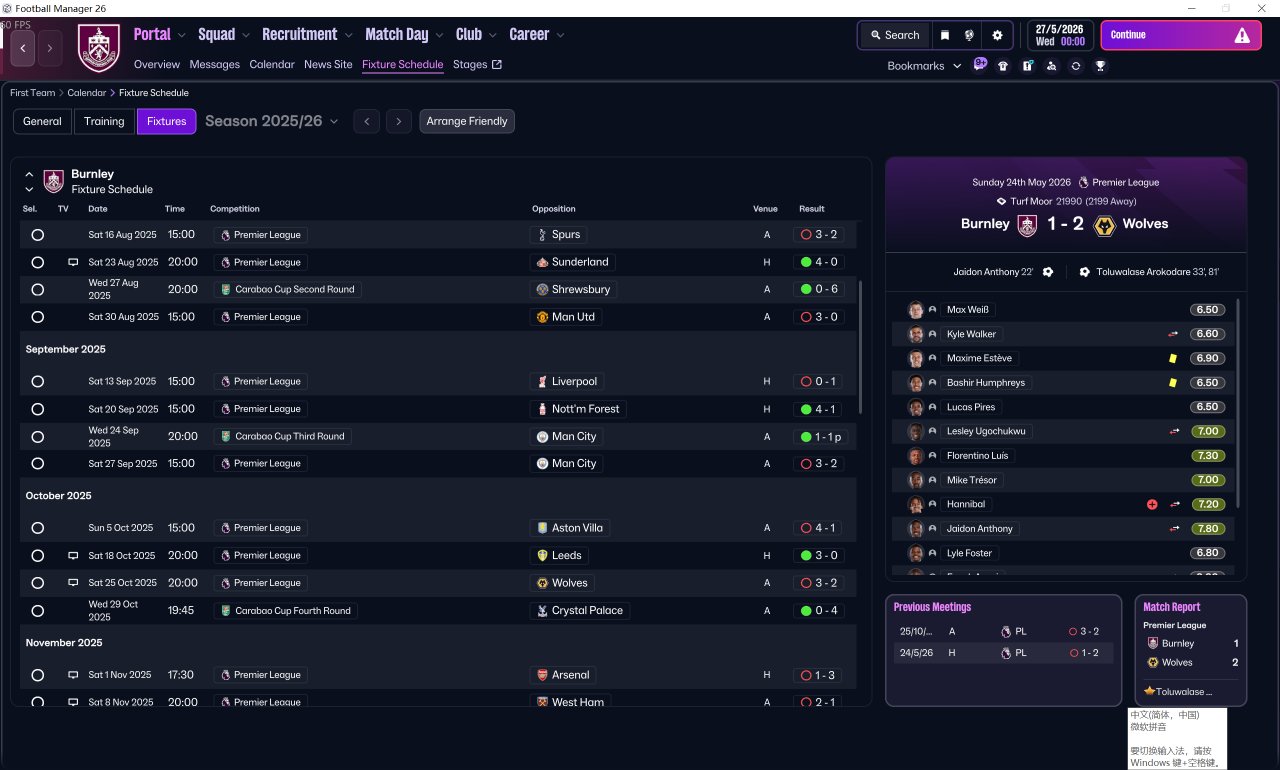Click the external link icon beside Stages

(x=497, y=65)
